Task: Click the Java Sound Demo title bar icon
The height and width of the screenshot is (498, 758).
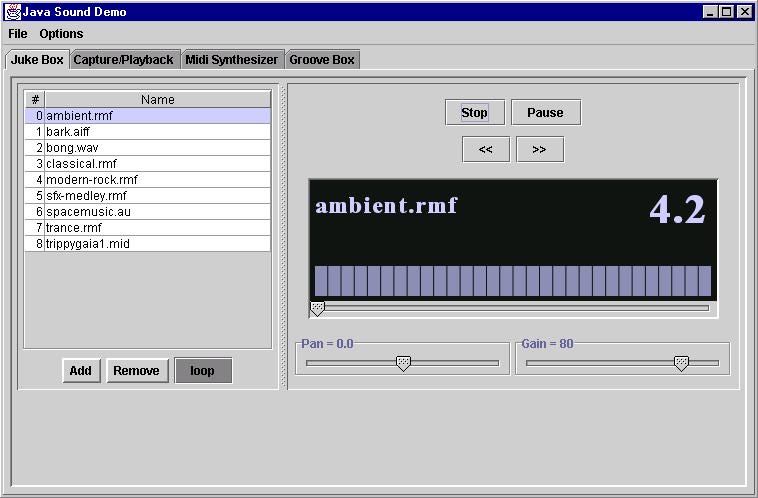Action: coord(13,12)
